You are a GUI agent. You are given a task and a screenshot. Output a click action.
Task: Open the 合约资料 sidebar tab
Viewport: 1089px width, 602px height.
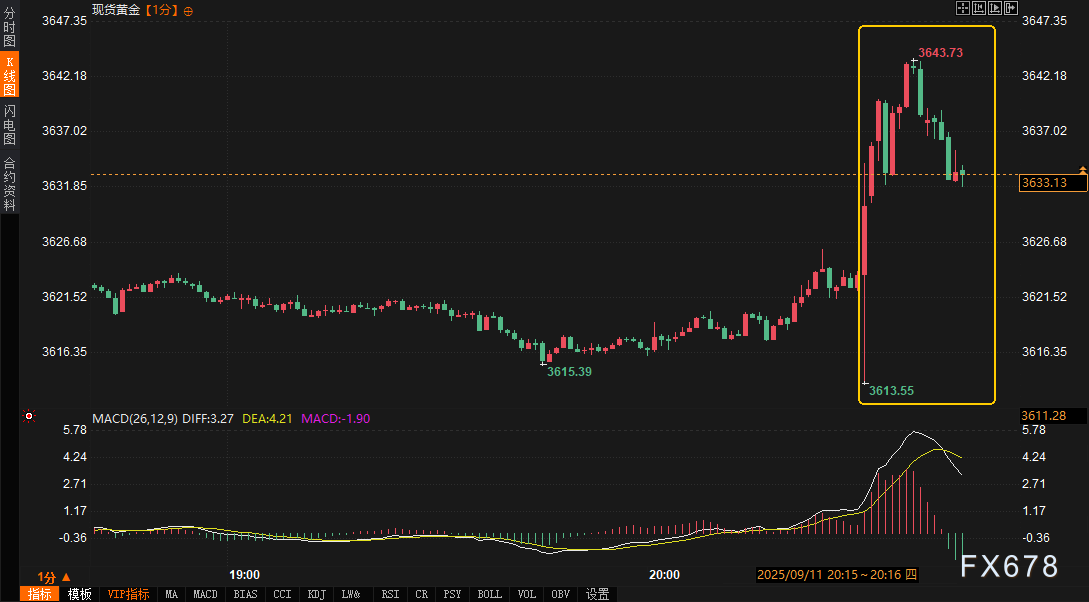point(9,184)
